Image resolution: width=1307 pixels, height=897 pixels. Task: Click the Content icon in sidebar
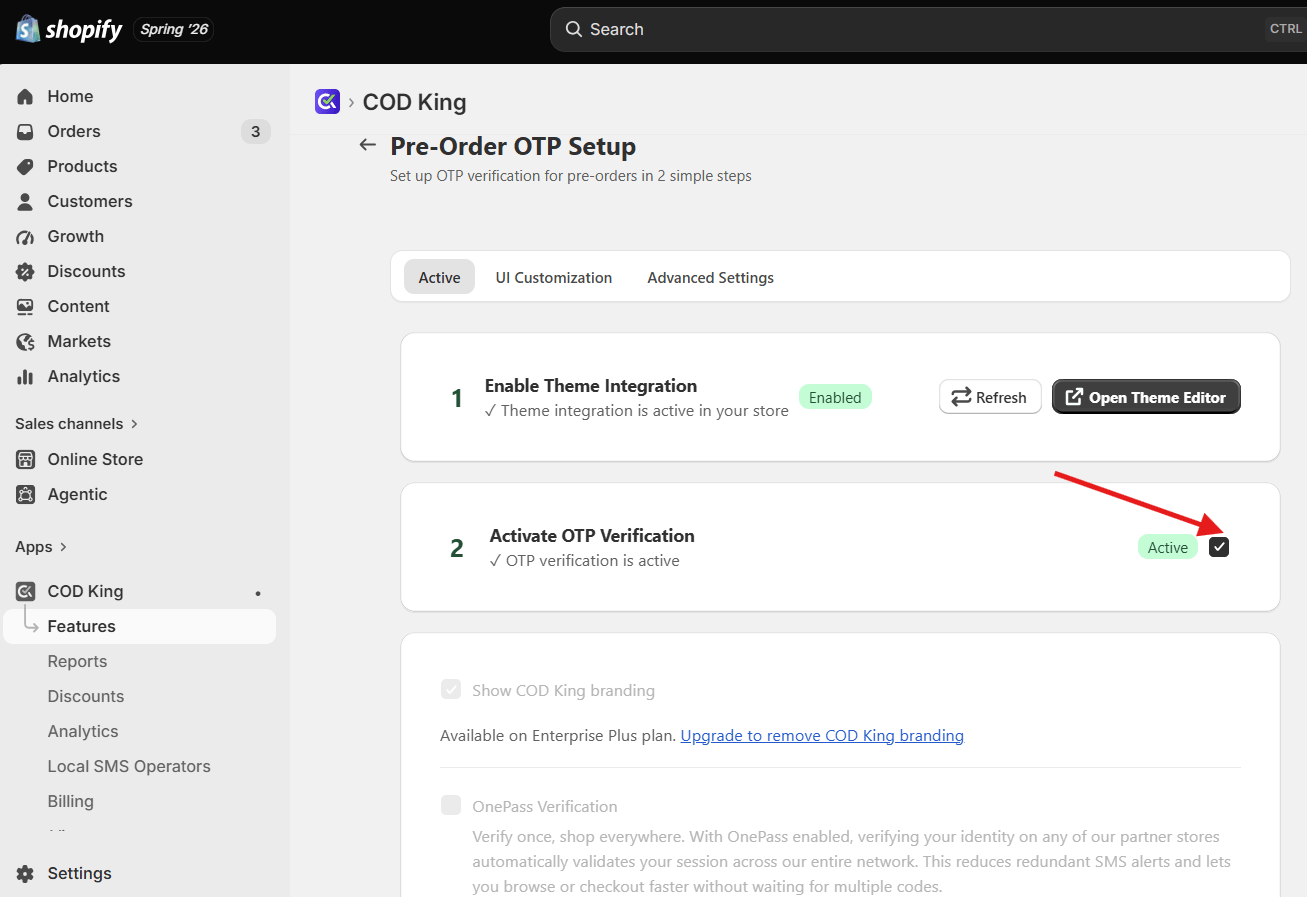pyautogui.click(x=26, y=306)
